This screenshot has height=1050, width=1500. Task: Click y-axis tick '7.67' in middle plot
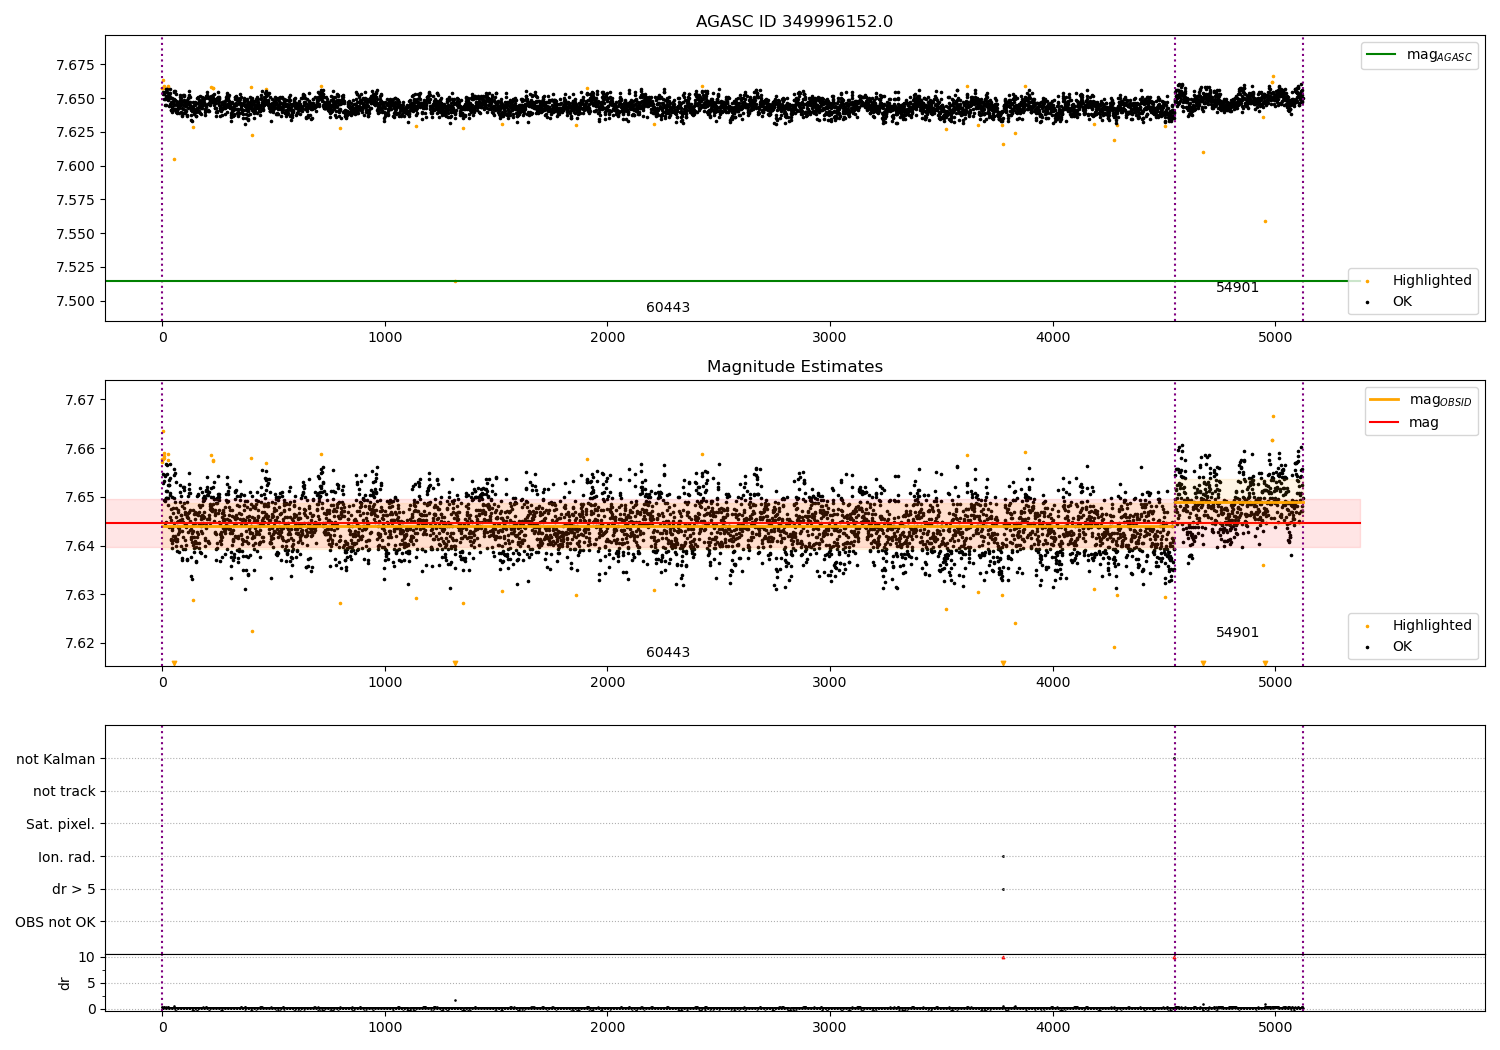click(x=80, y=400)
